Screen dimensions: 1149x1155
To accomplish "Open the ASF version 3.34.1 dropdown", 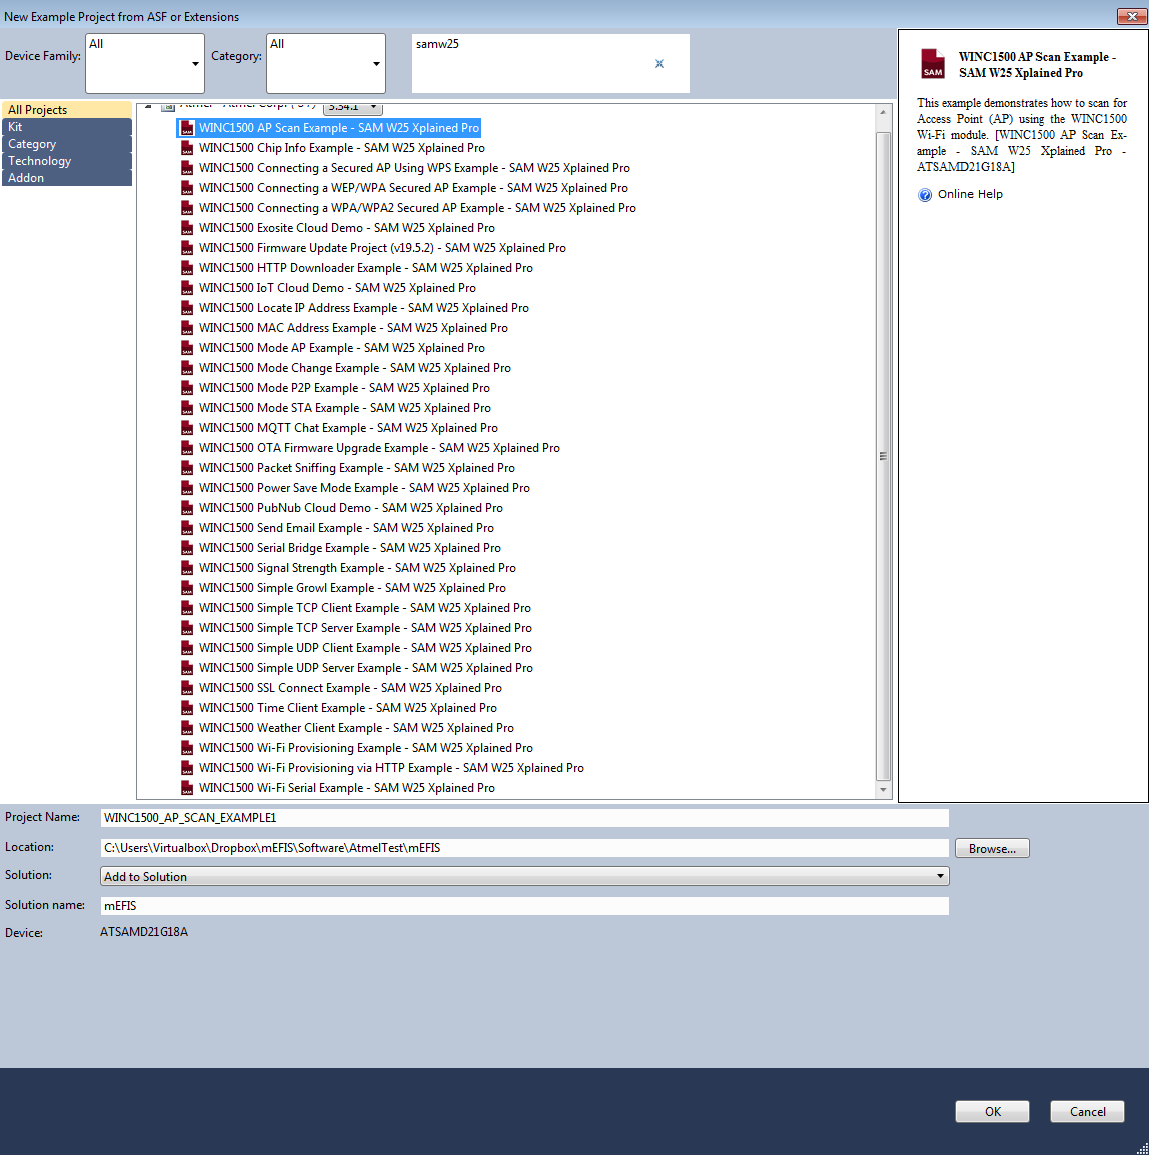I will [x=353, y=108].
